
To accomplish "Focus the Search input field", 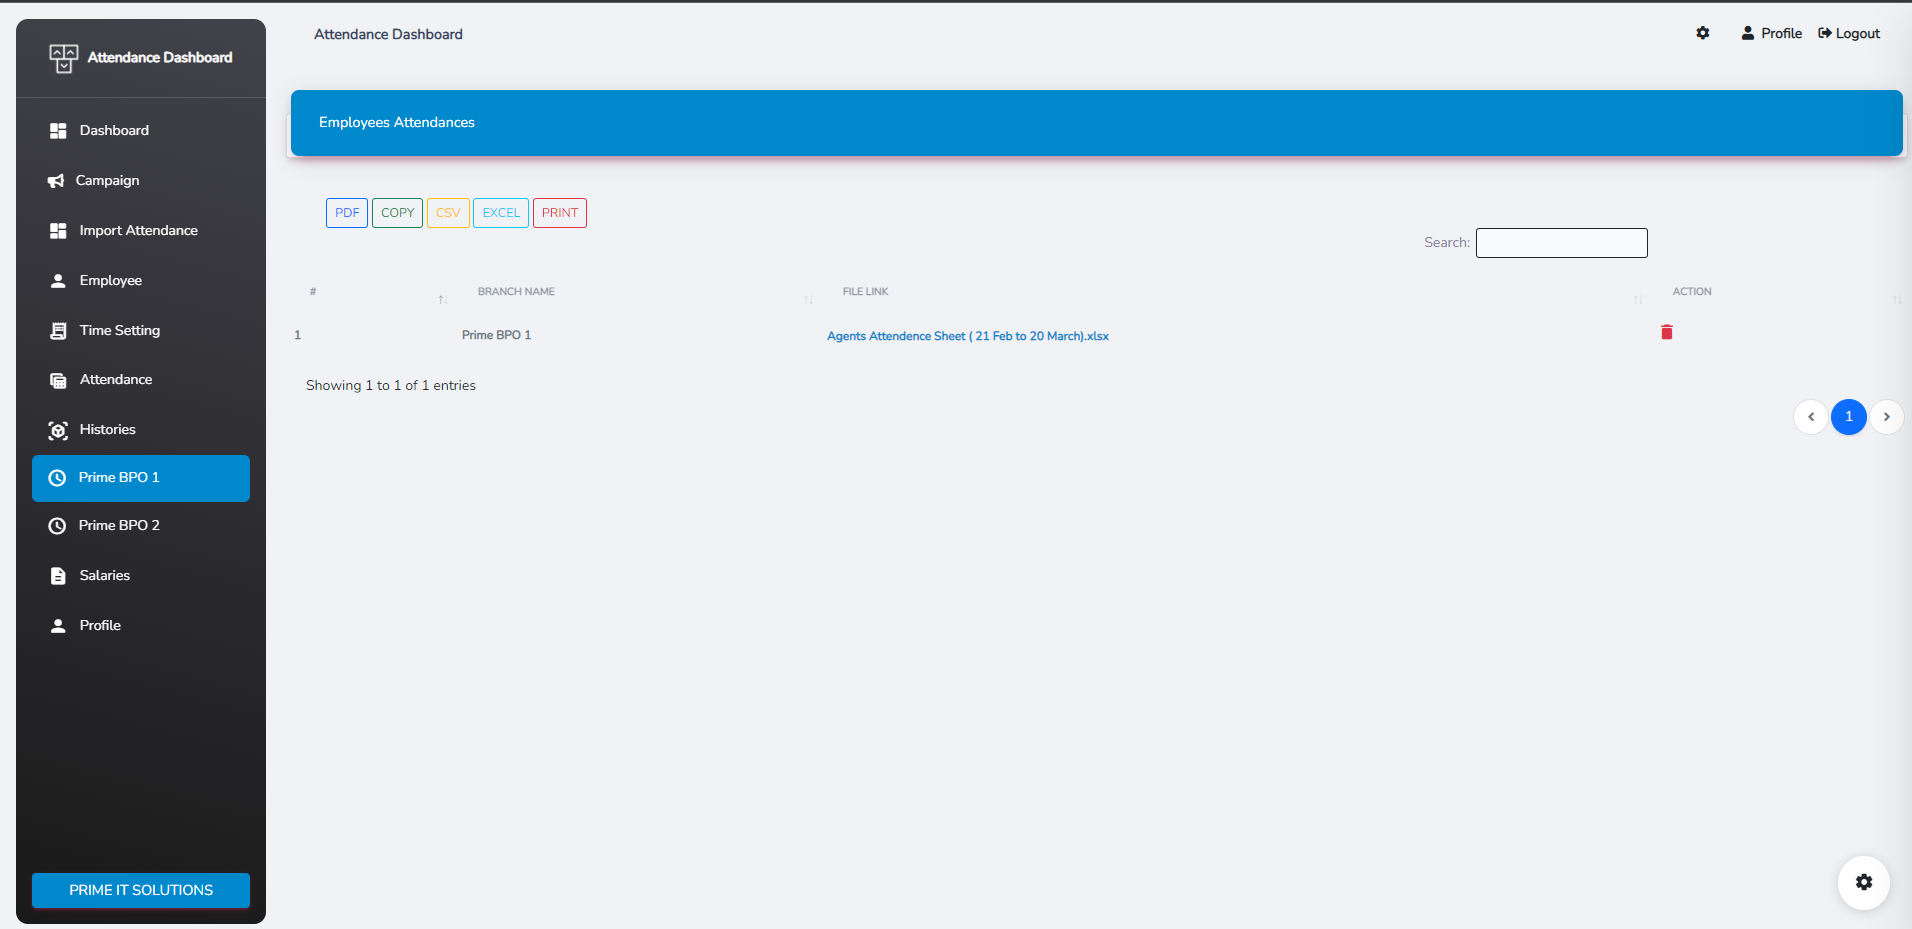I will [x=1562, y=243].
